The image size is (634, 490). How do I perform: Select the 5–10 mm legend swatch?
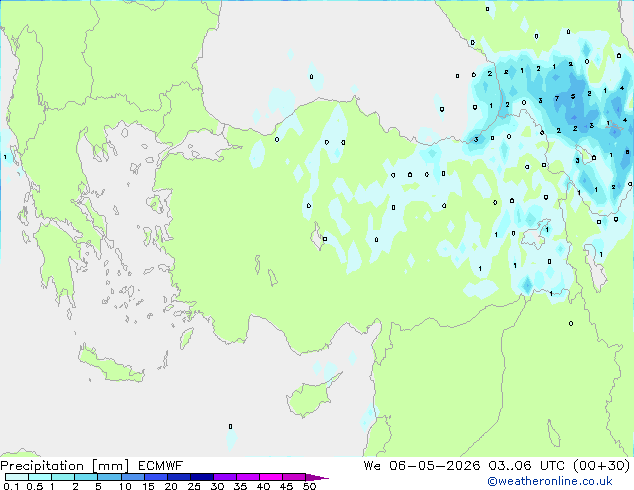[x=109, y=477]
